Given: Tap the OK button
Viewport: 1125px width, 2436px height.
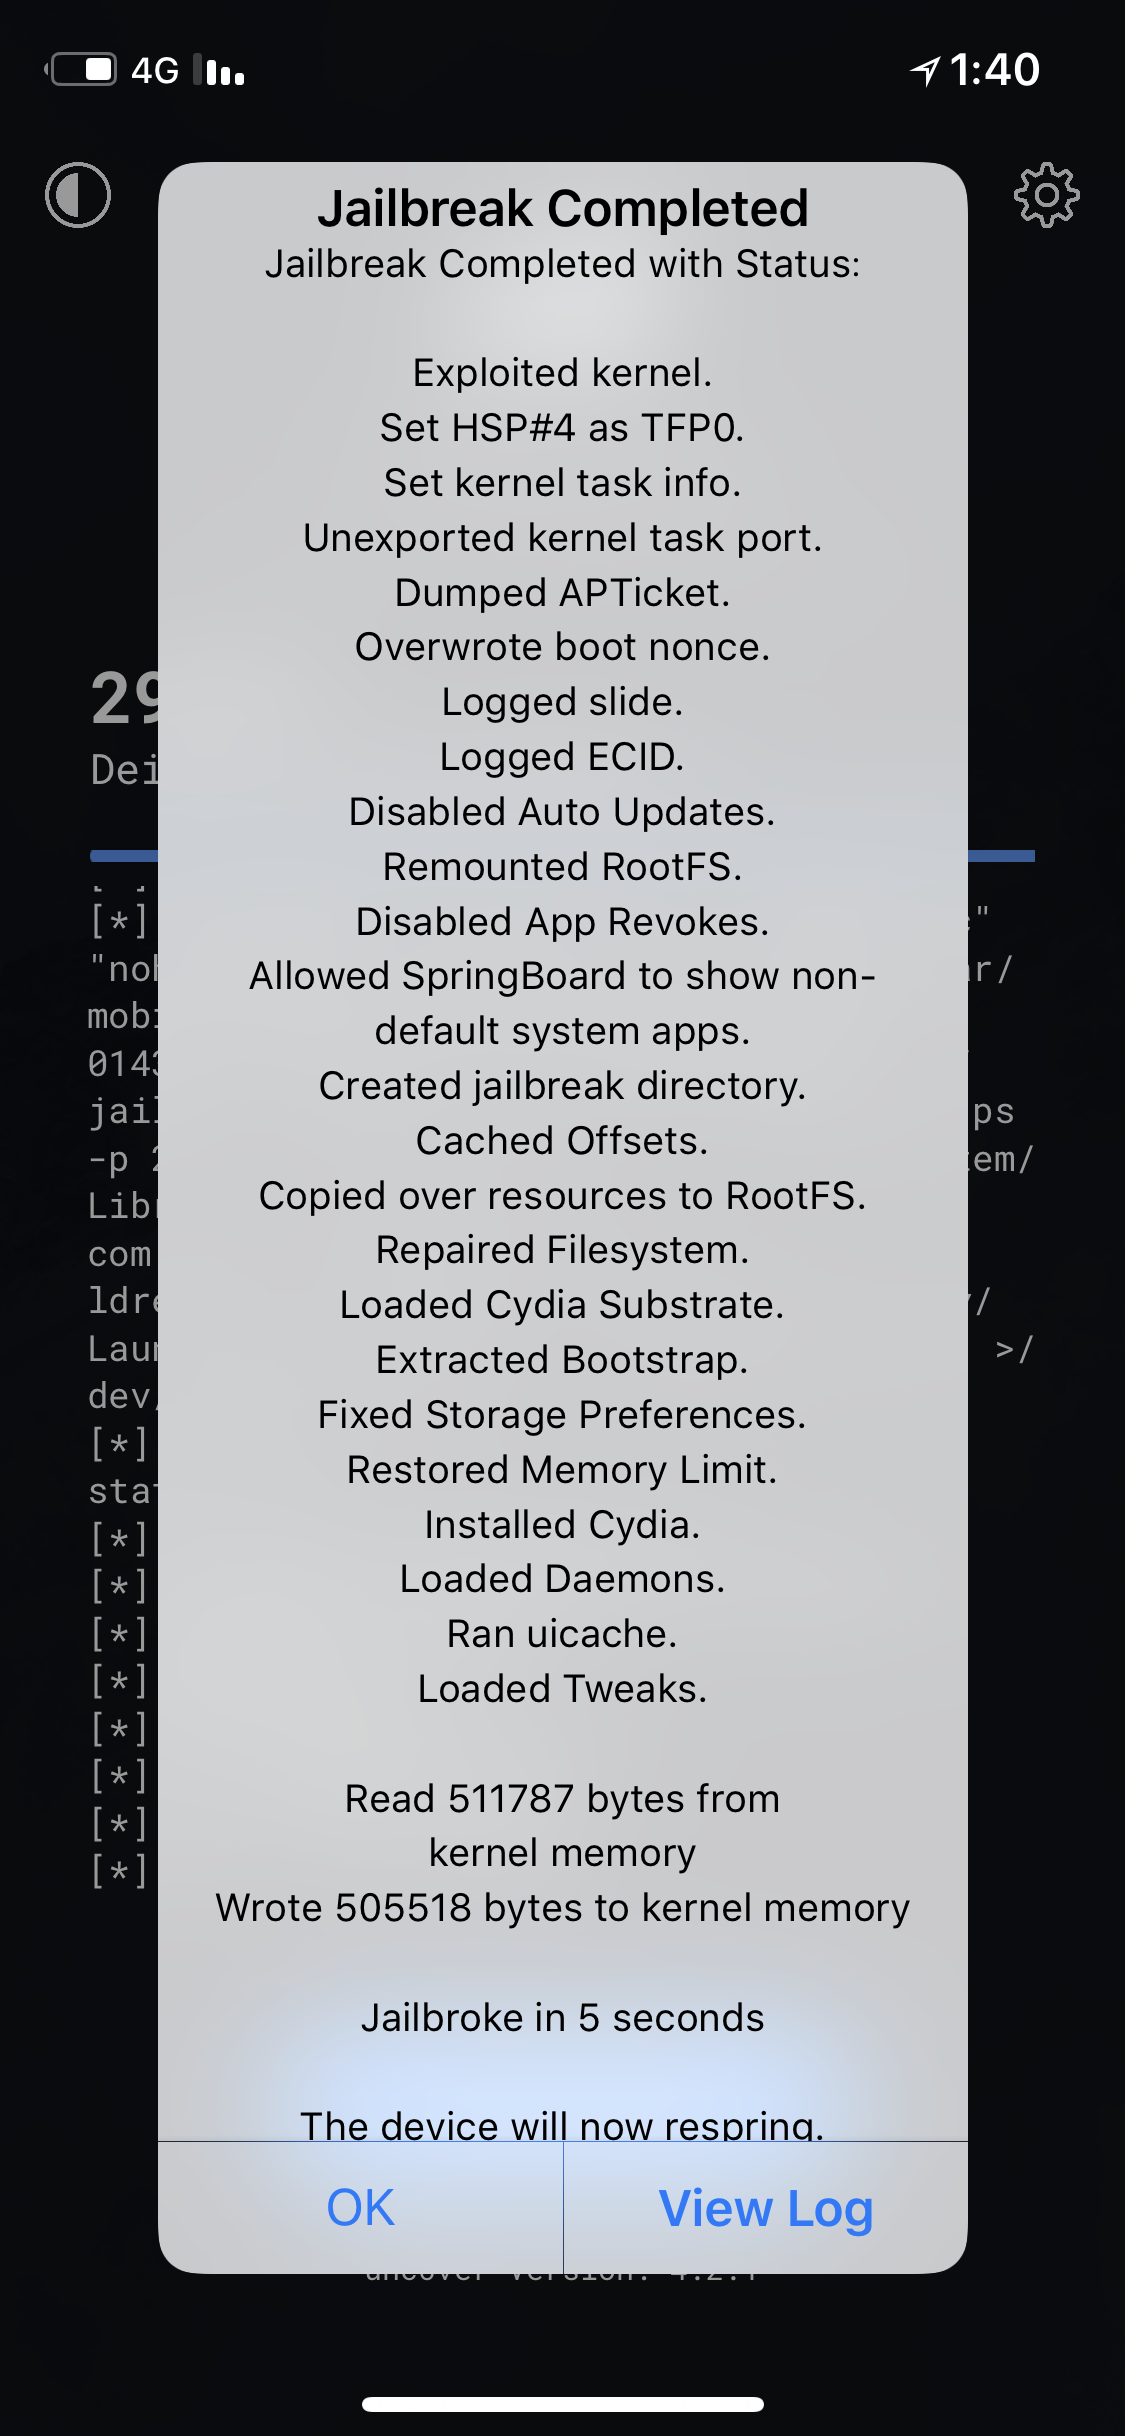Looking at the screenshot, I should 361,2207.
